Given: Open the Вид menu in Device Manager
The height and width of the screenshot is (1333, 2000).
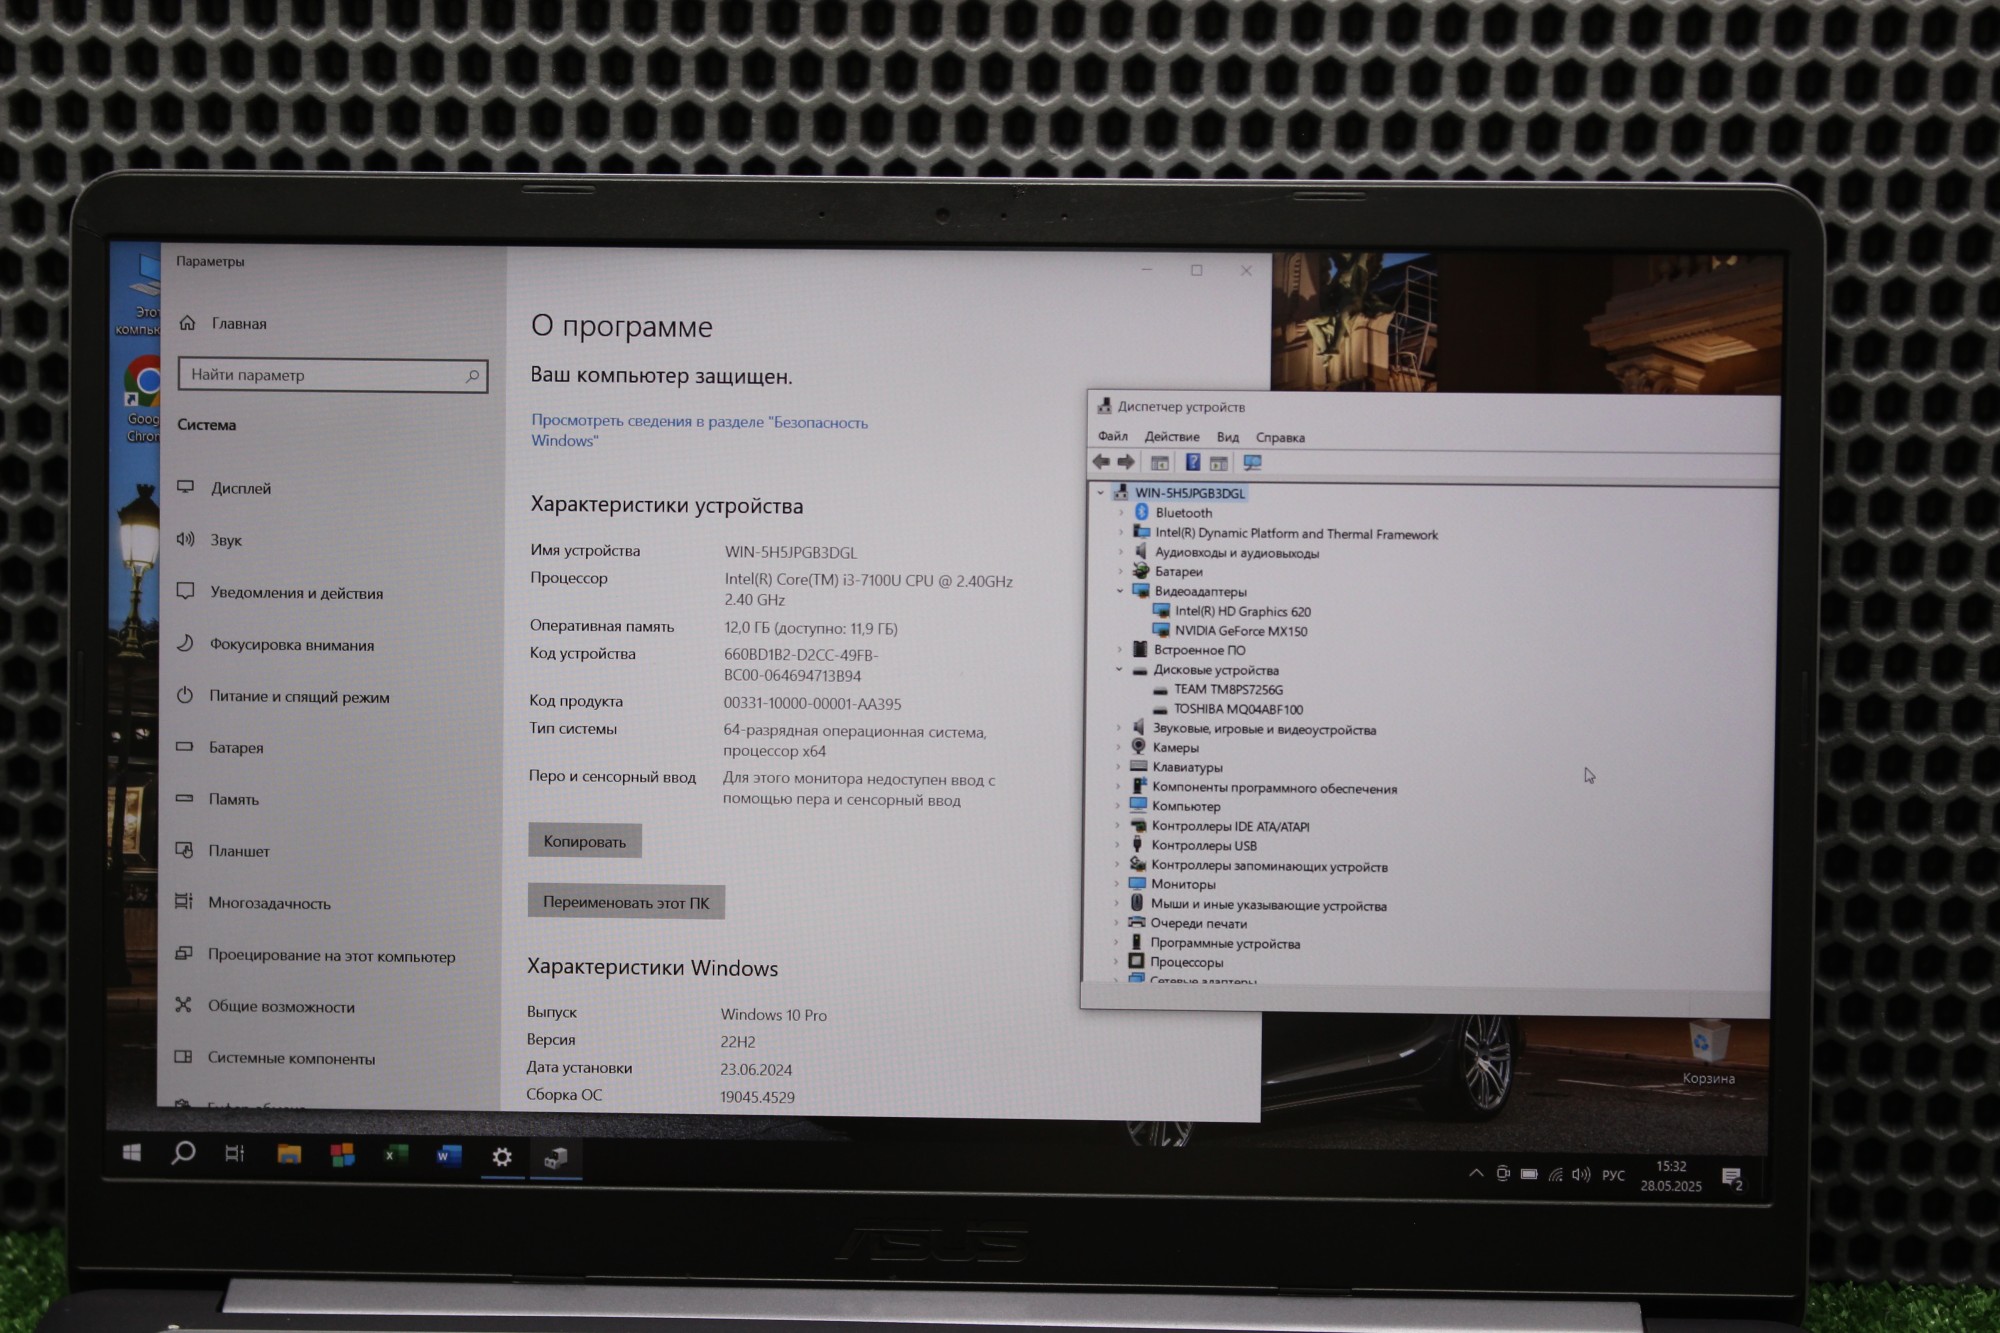Looking at the screenshot, I should pos(1227,437).
